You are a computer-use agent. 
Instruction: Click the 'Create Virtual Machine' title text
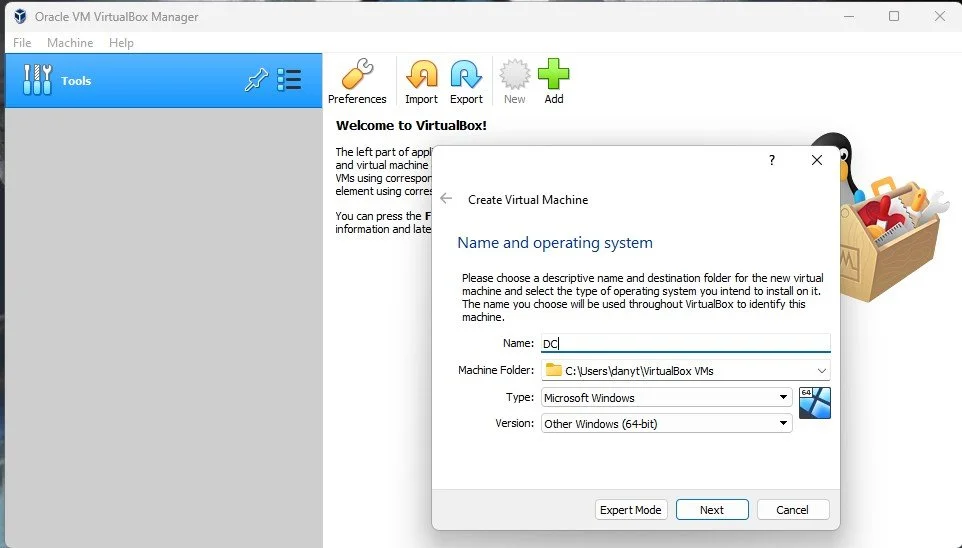coord(528,199)
